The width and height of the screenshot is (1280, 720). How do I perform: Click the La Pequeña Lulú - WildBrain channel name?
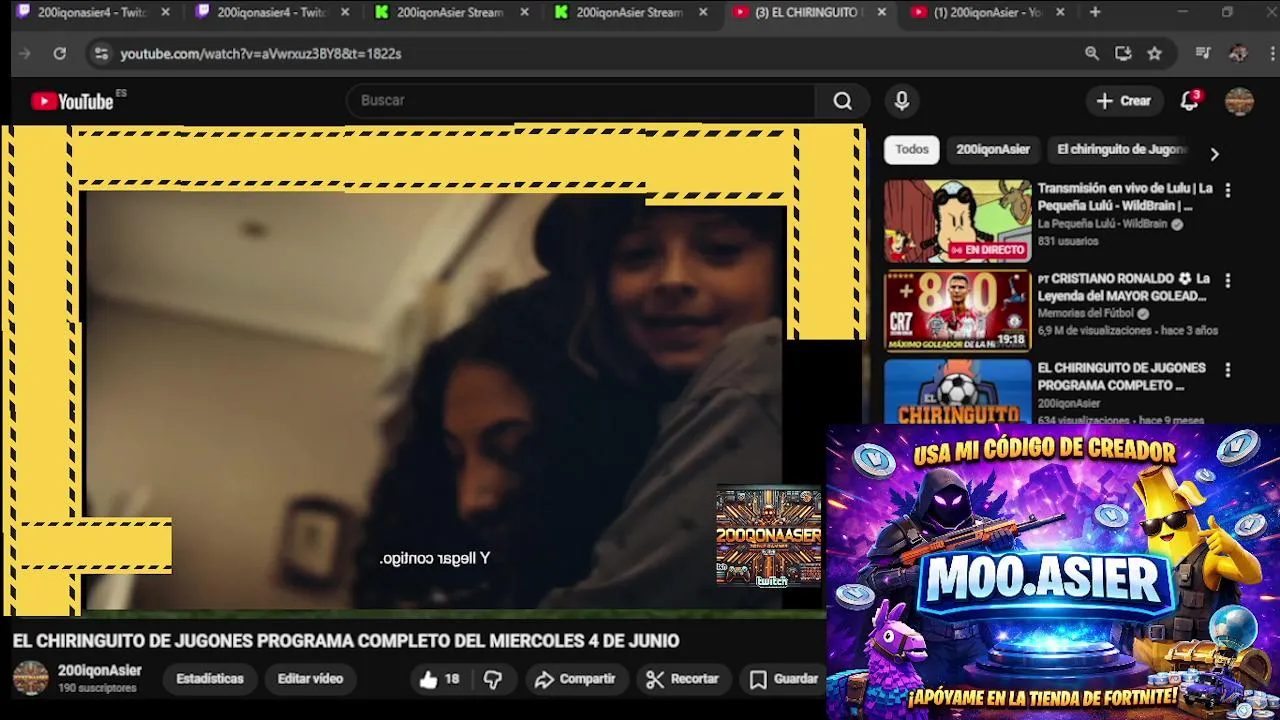[x=1102, y=224]
